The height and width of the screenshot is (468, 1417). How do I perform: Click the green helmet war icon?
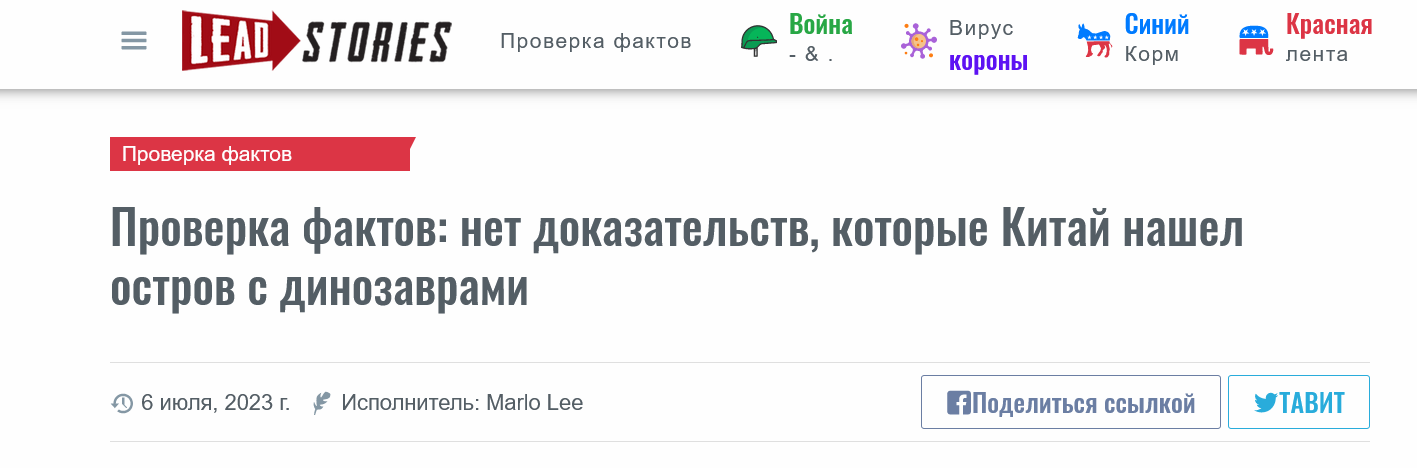(x=759, y=41)
